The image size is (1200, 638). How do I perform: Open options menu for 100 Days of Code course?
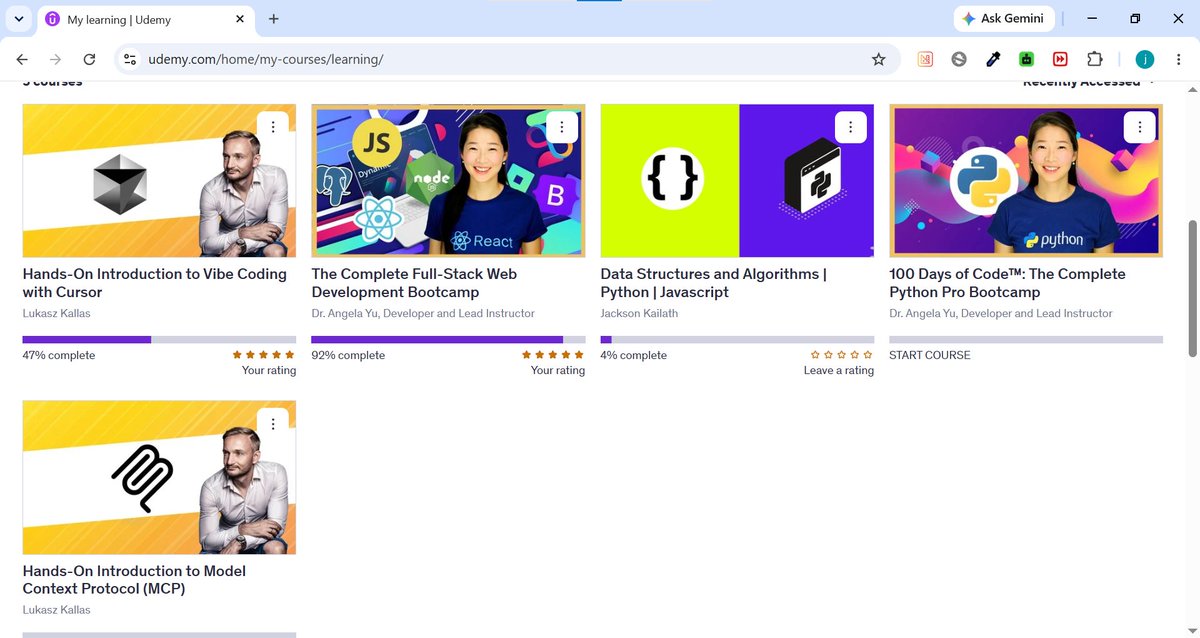click(1139, 127)
